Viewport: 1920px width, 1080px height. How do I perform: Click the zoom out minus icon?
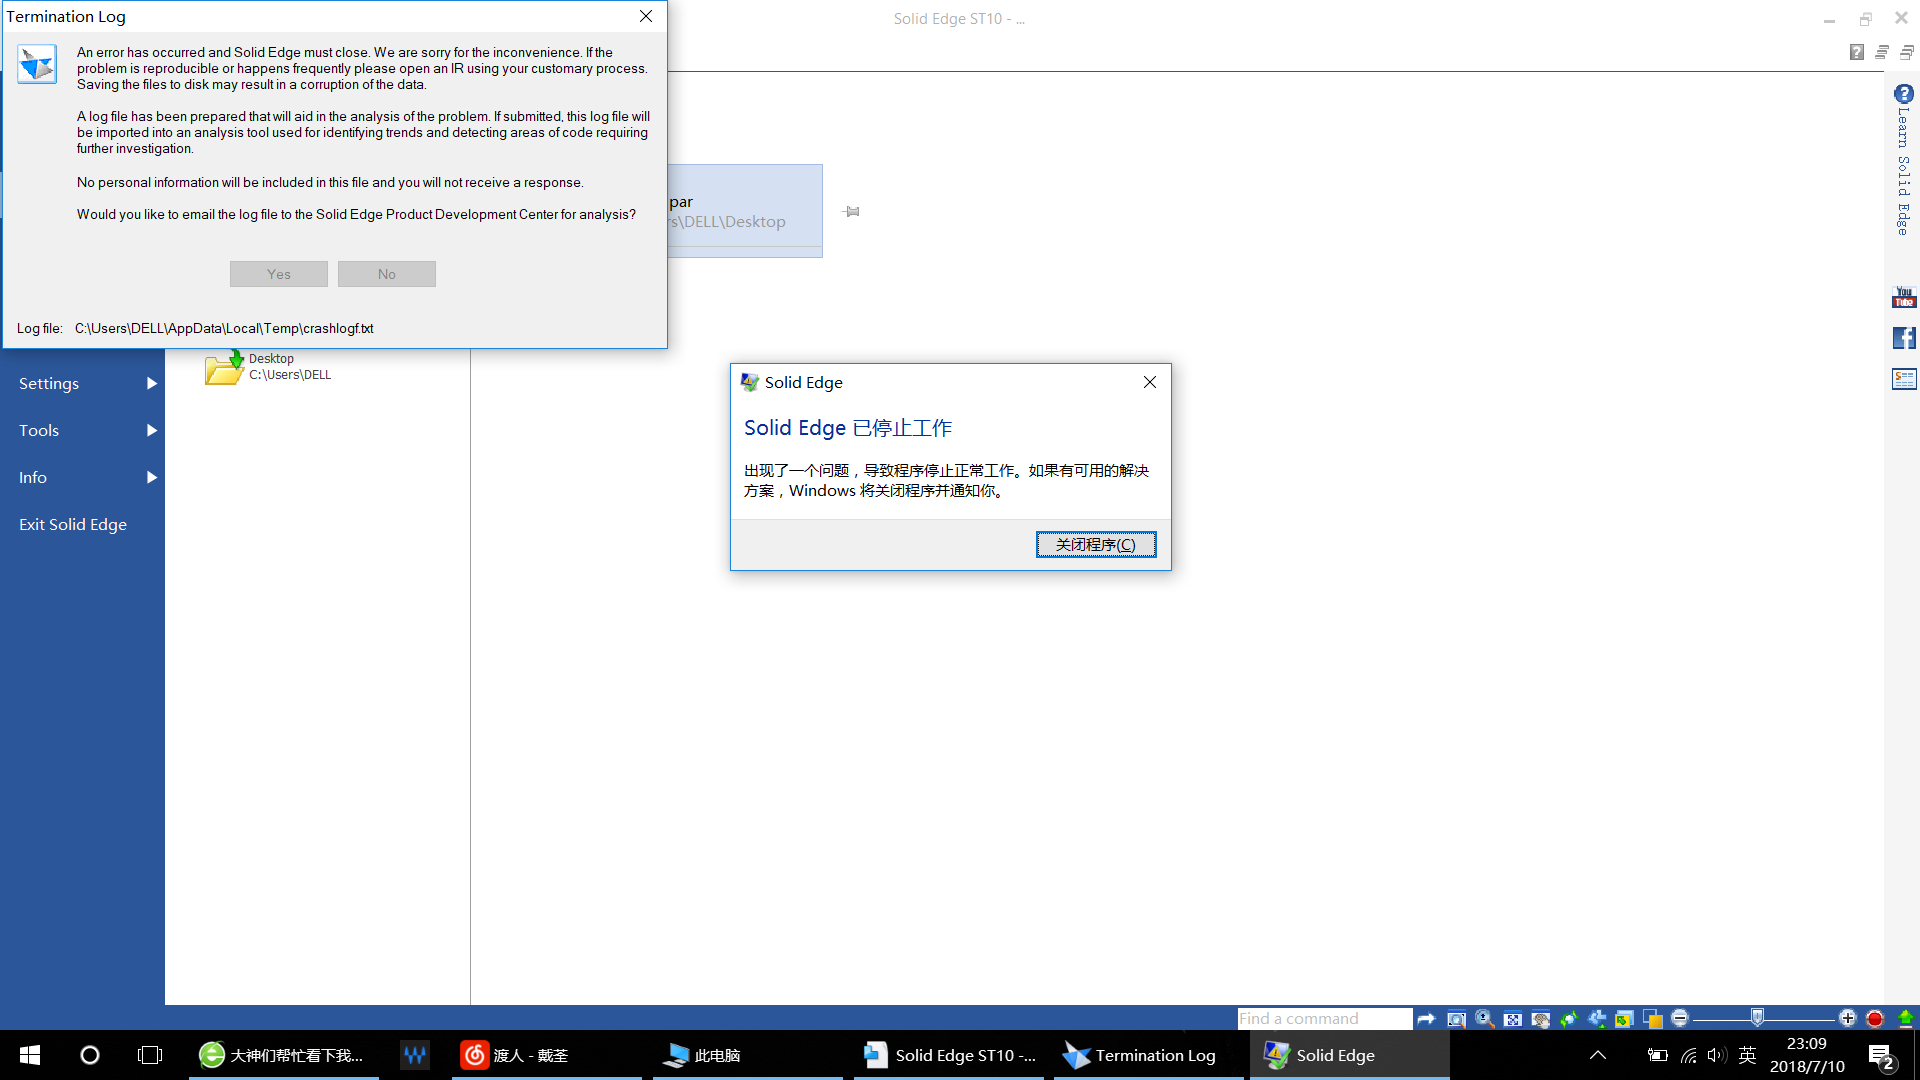pos(1680,1018)
